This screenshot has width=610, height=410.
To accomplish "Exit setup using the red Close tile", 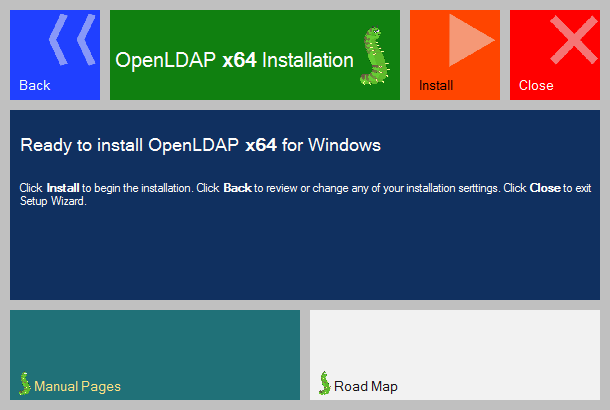I will (x=555, y=55).
